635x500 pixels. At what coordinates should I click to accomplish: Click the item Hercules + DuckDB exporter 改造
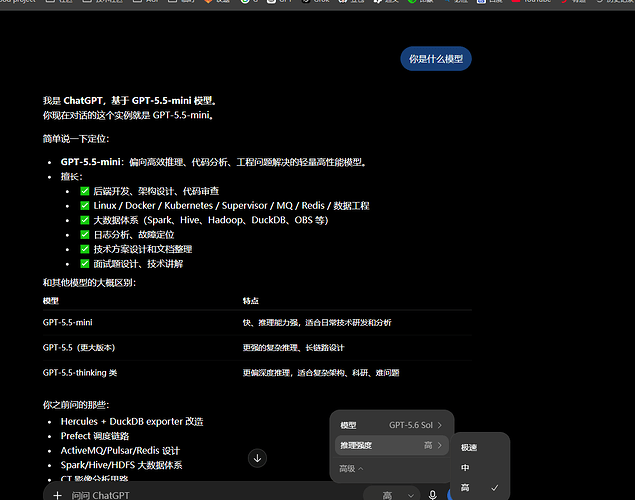[132, 421]
